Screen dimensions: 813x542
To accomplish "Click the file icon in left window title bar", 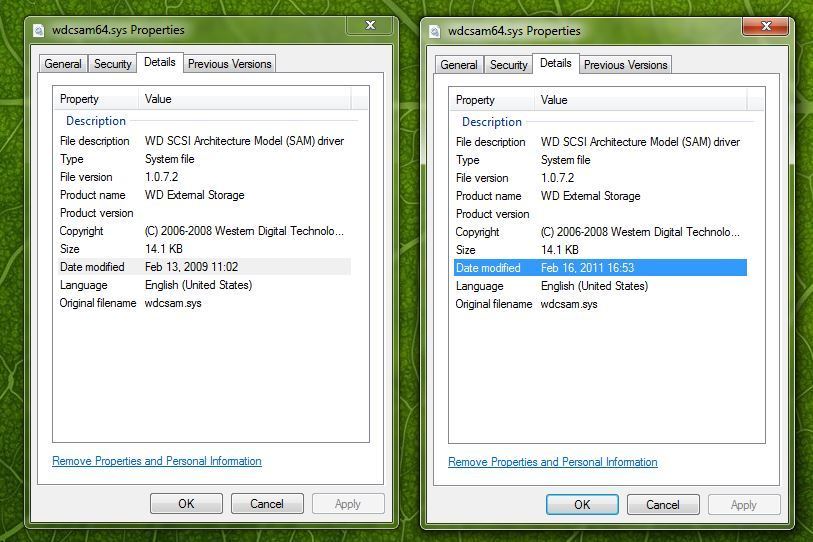I will click(39, 31).
